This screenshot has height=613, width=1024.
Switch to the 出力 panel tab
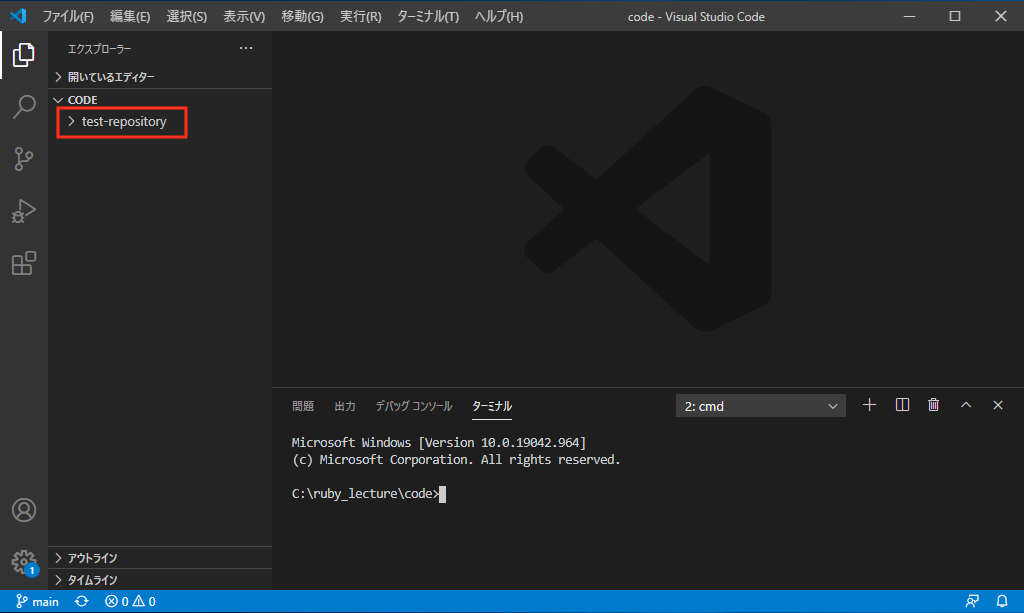(x=345, y=406)
